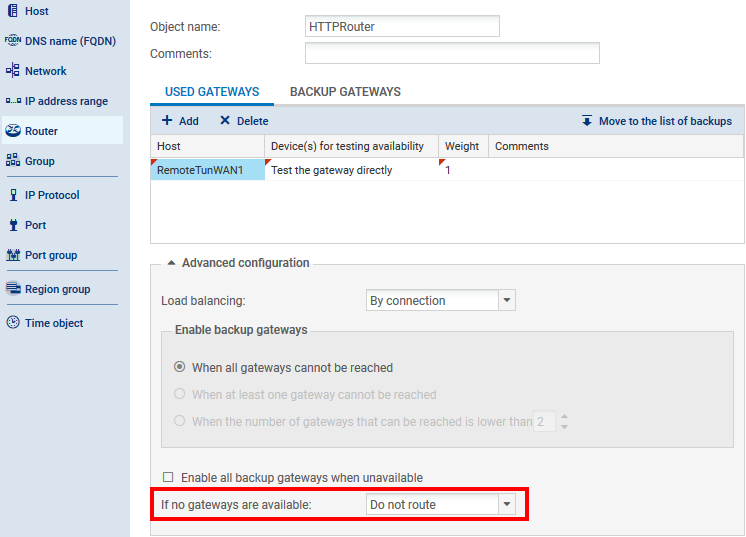Viewport: 746px width, 537px height.
Task: Switch to the Used Gateways tab
Action: tap(211, 92)
